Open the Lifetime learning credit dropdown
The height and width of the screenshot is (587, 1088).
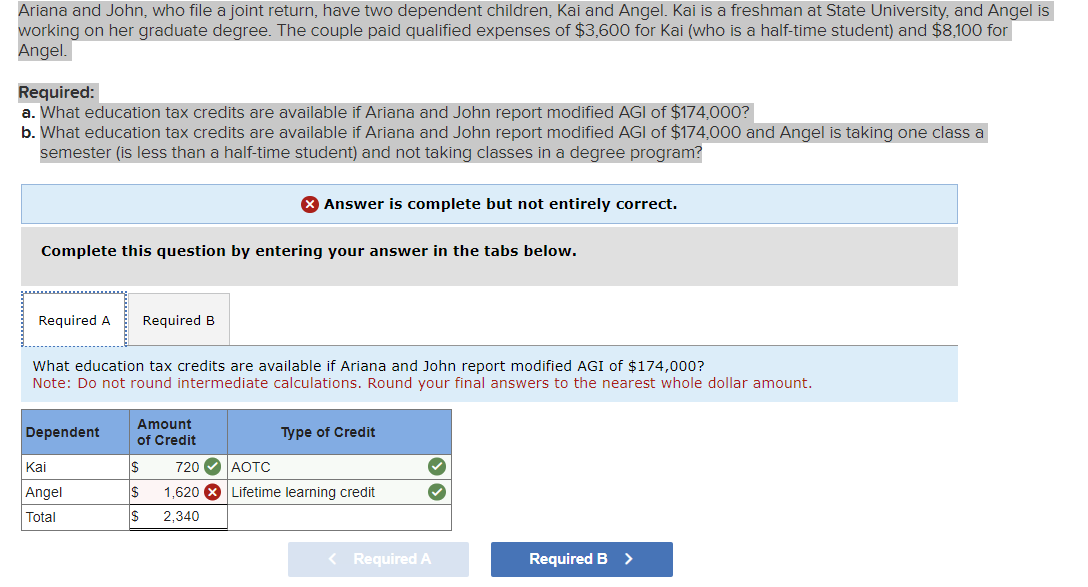[x=320, y=492]
